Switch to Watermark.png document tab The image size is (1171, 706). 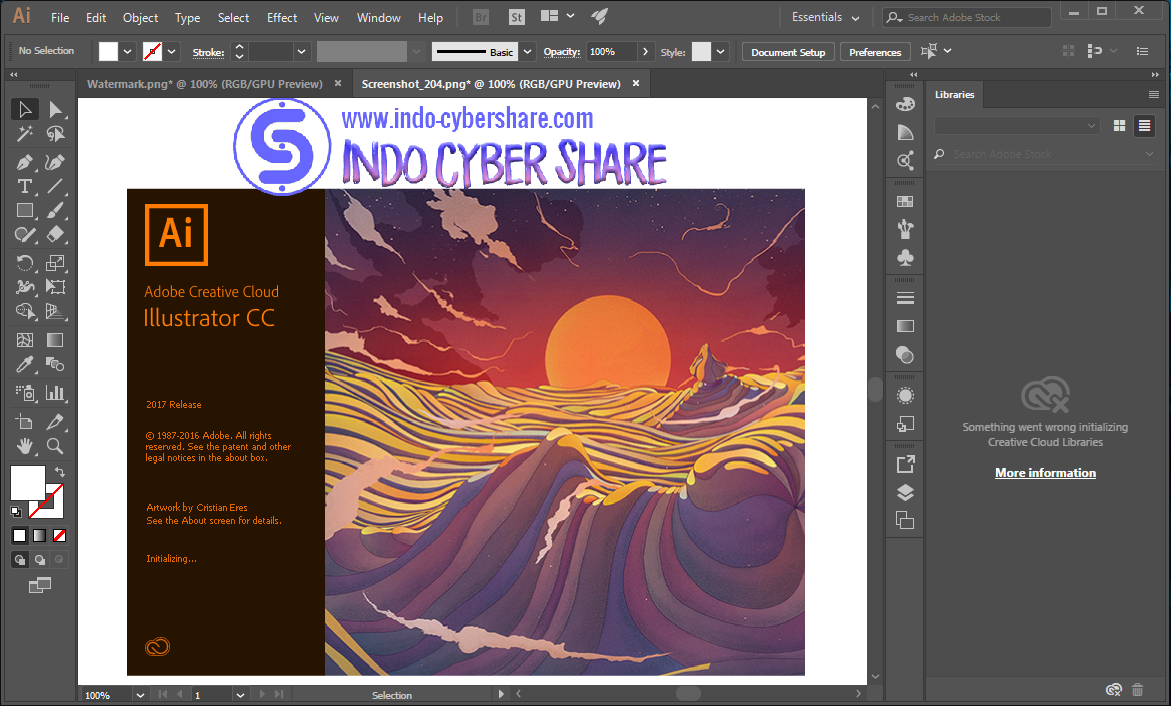(x=205, y=84)
